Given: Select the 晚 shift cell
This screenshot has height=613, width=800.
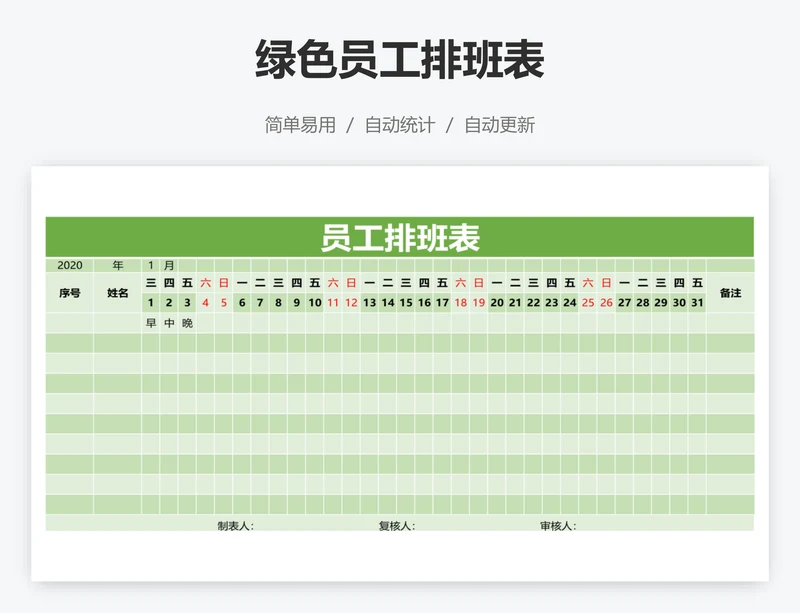Looking at the screenshot, I should point(187,323).
